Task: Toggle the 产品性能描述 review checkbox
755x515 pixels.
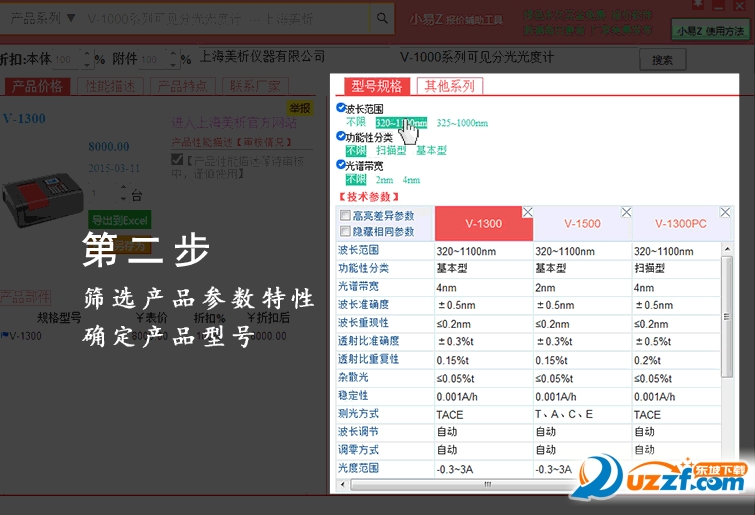Action: pos(177,159)
